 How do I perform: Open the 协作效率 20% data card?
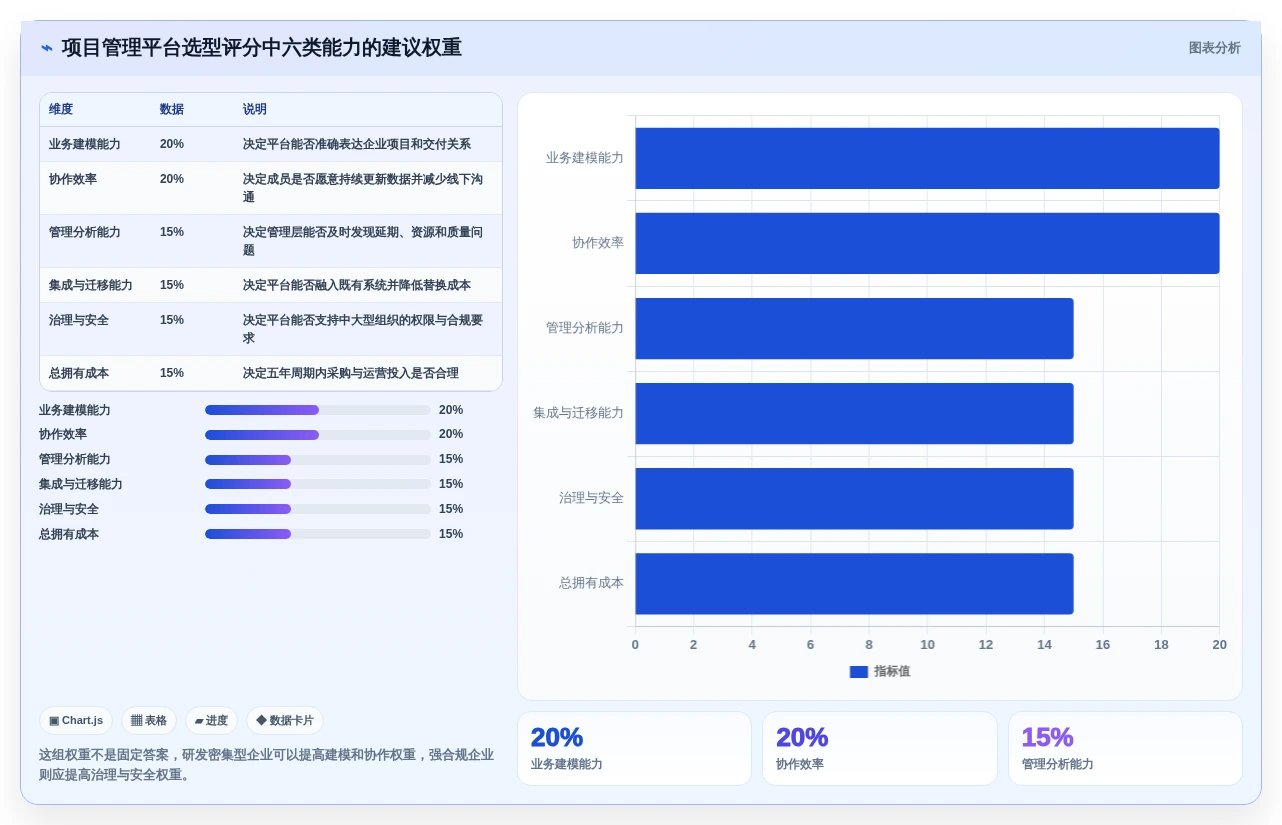pyautogui.click(x=880, y=748)
